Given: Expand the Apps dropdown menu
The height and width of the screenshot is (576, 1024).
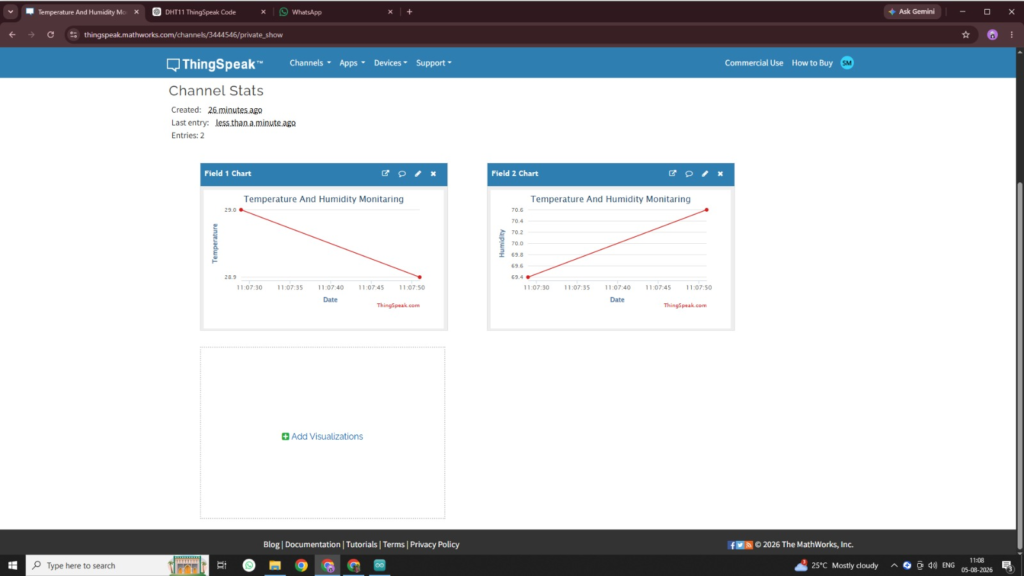Looking at the screenshot, I should coord(352,63).
